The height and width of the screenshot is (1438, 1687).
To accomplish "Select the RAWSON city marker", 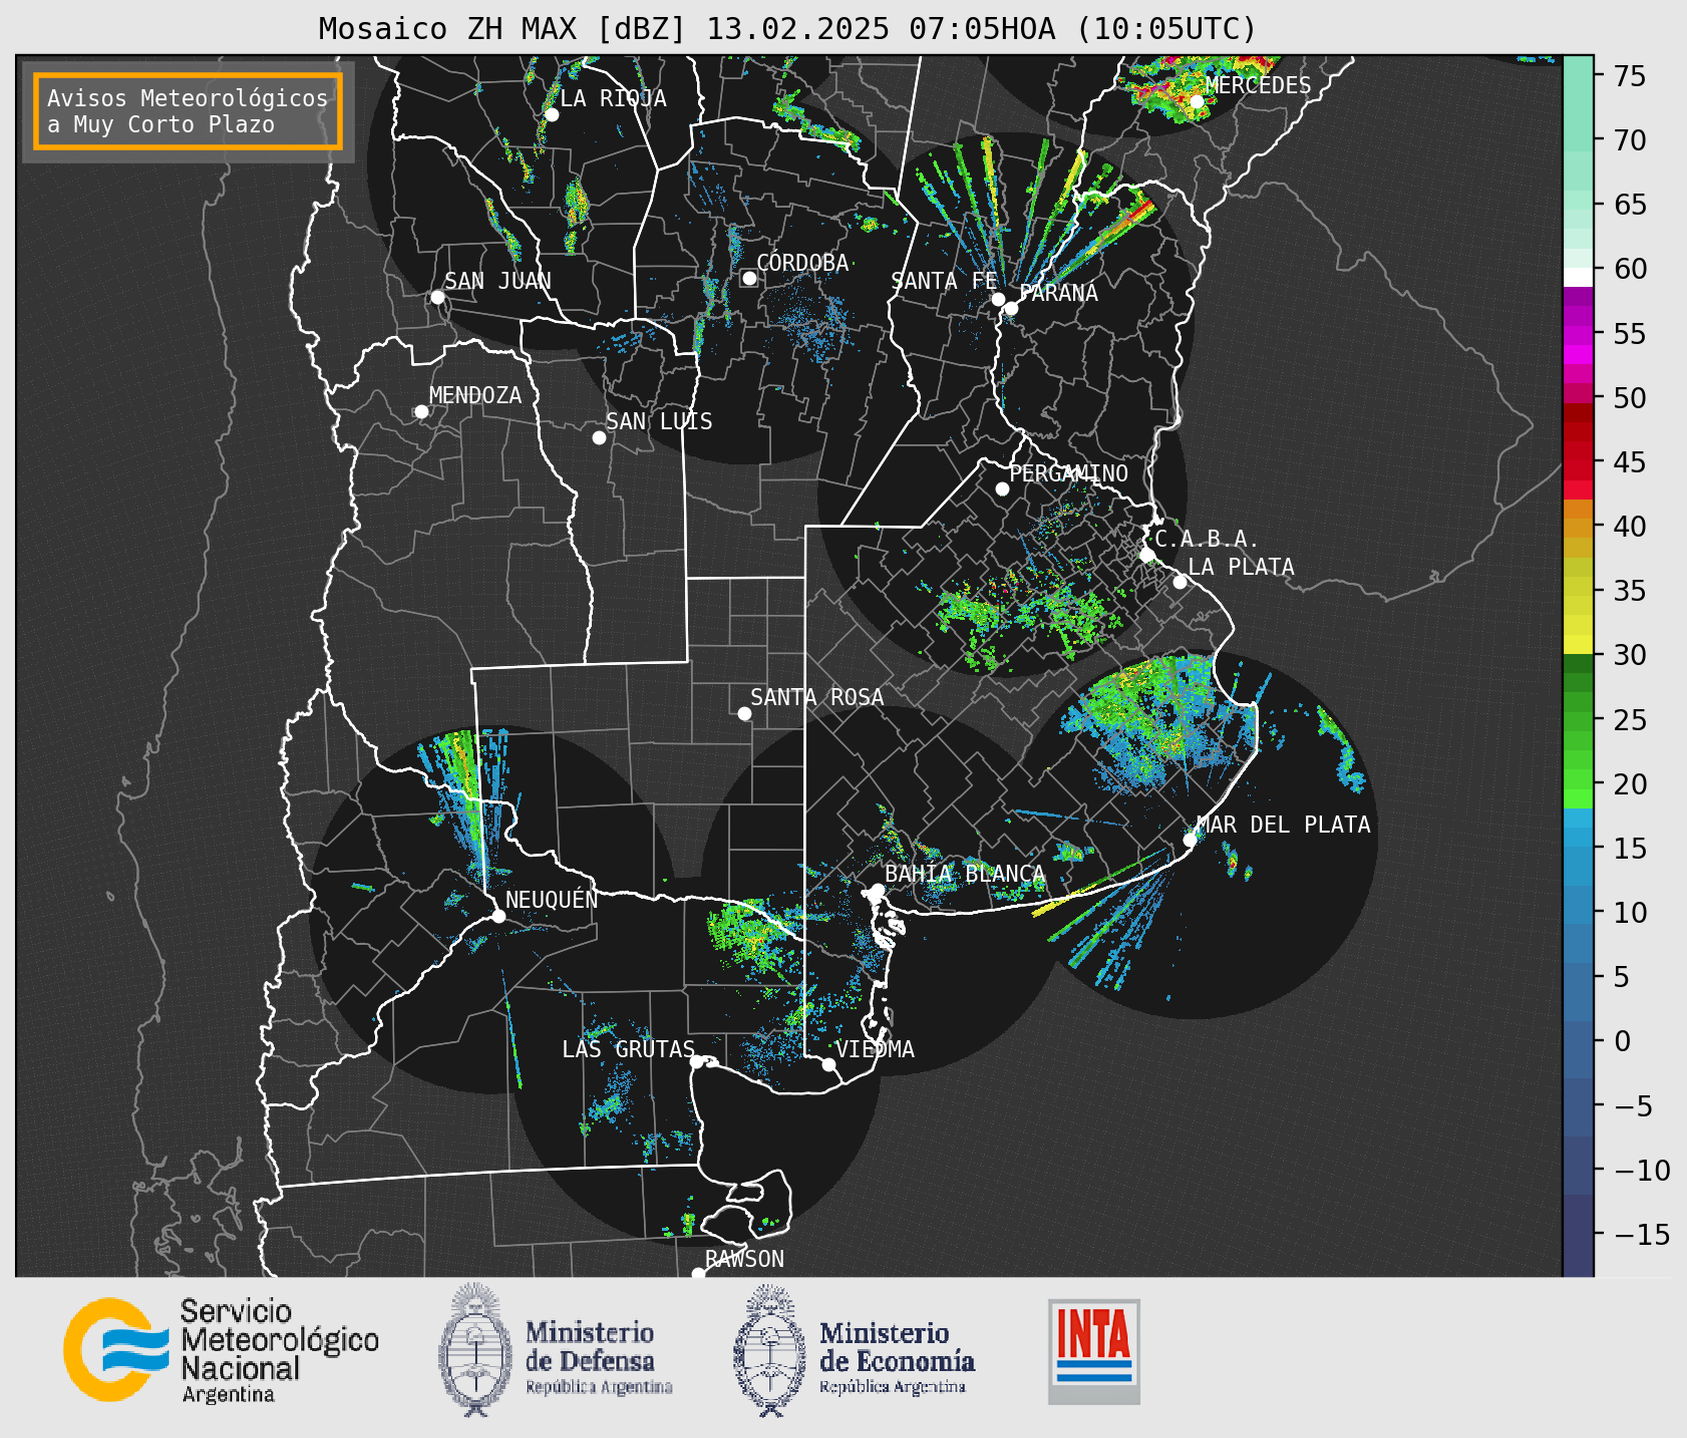I will tap(698, 1273).
